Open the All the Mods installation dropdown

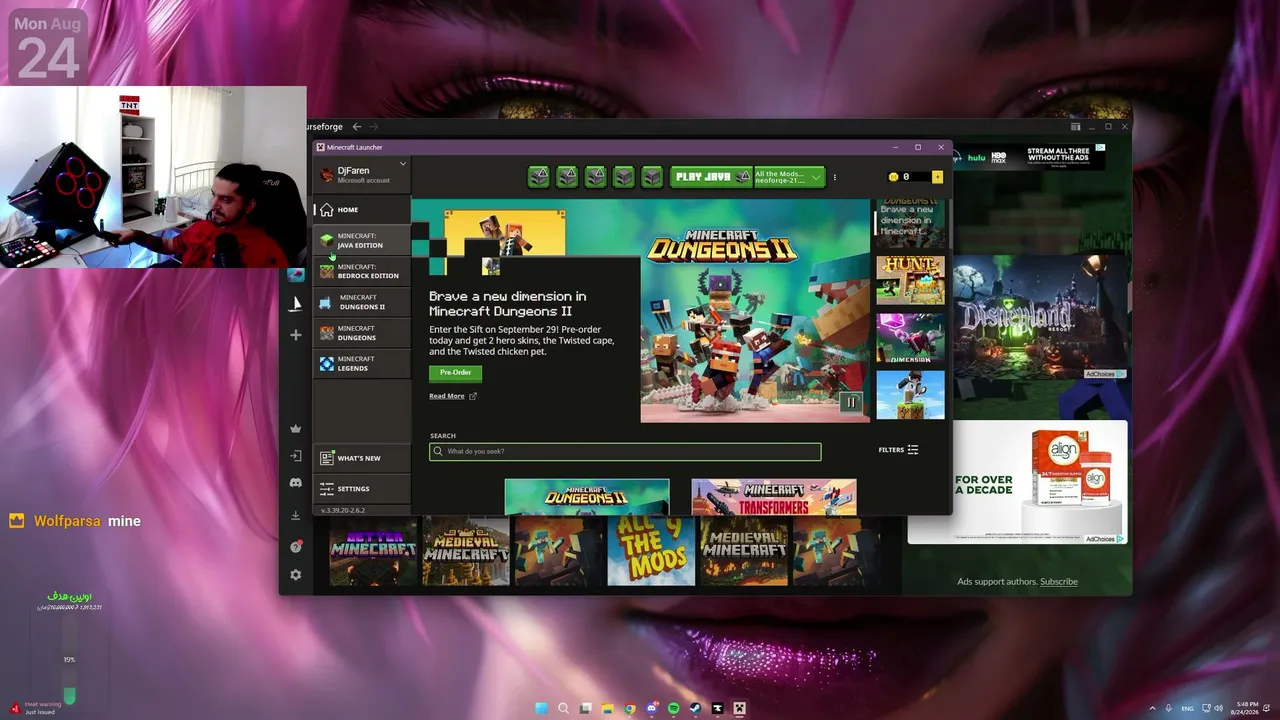pyautogui.click(x=789, y=177)
